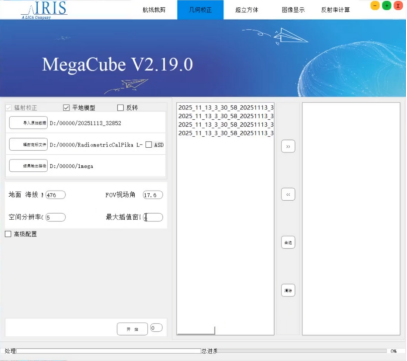Click the IRIS logo
The image size is (407, 361).
tap(44, 10)
